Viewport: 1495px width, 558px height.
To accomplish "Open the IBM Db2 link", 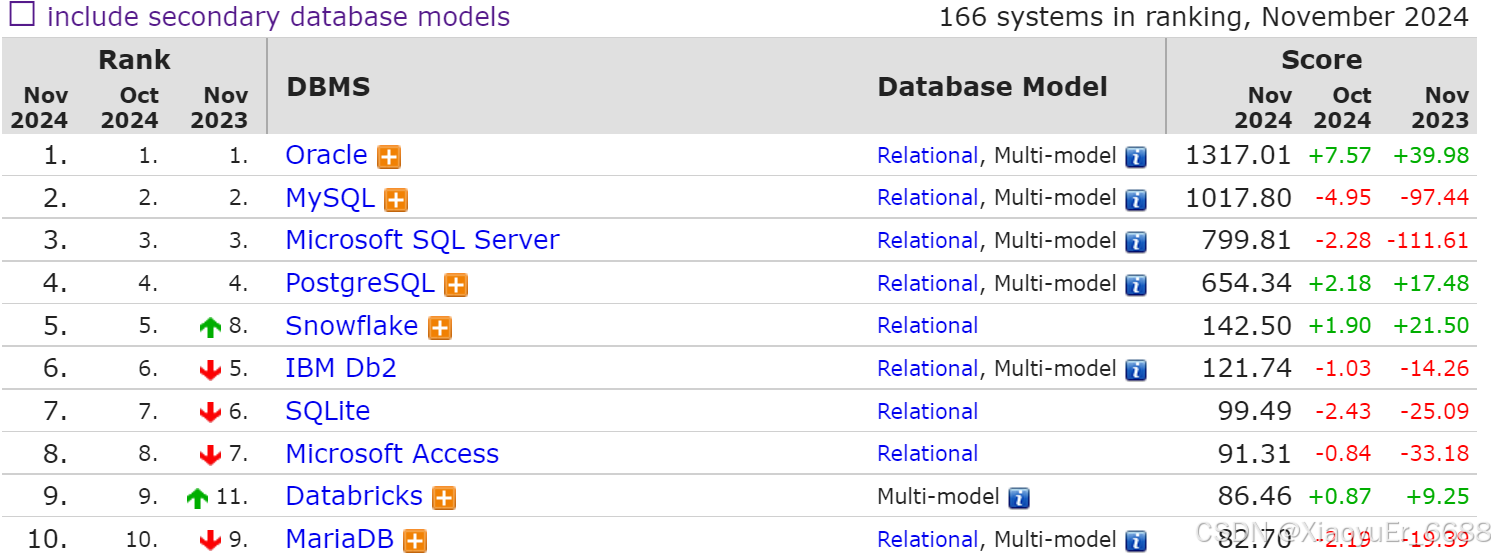I will 341,368.
